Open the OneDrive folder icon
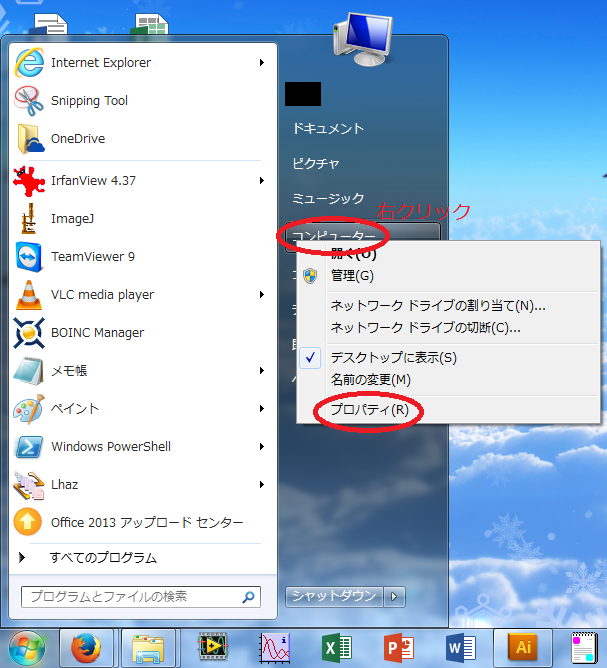 pyautogui.click(x=30, y=139)
